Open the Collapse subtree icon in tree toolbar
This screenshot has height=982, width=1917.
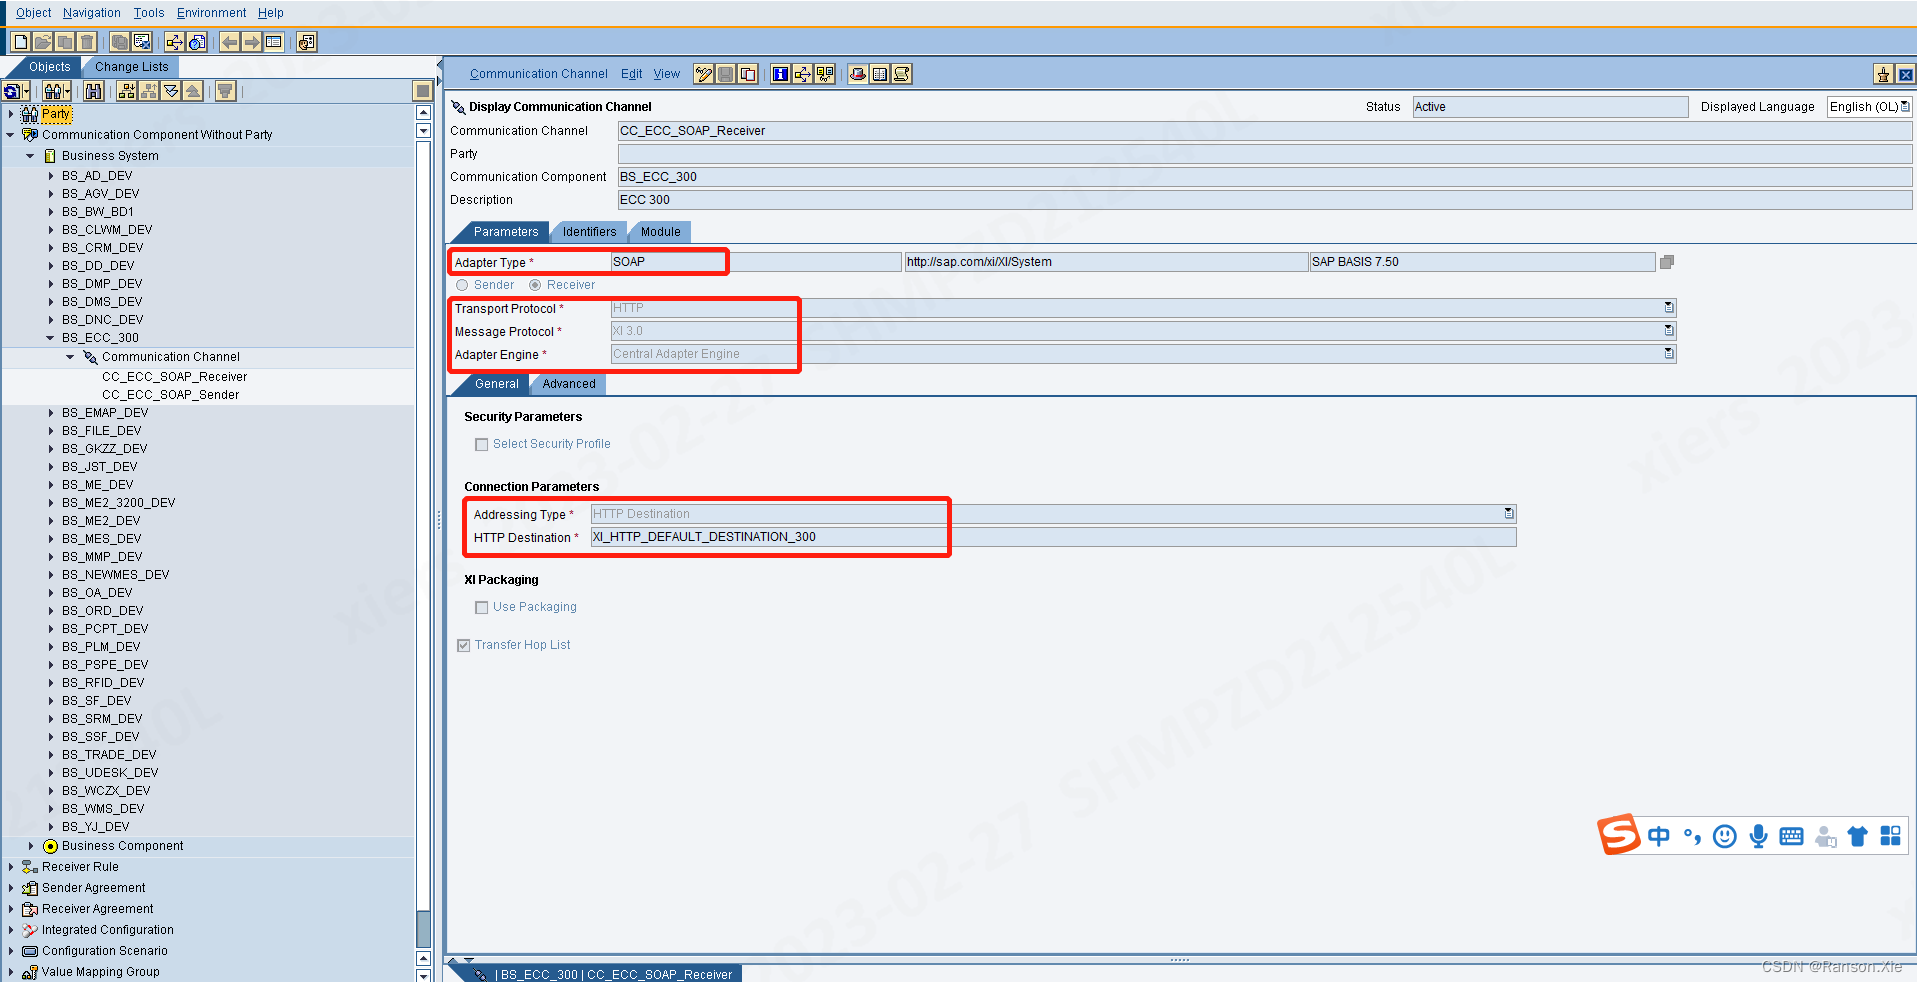147,91
